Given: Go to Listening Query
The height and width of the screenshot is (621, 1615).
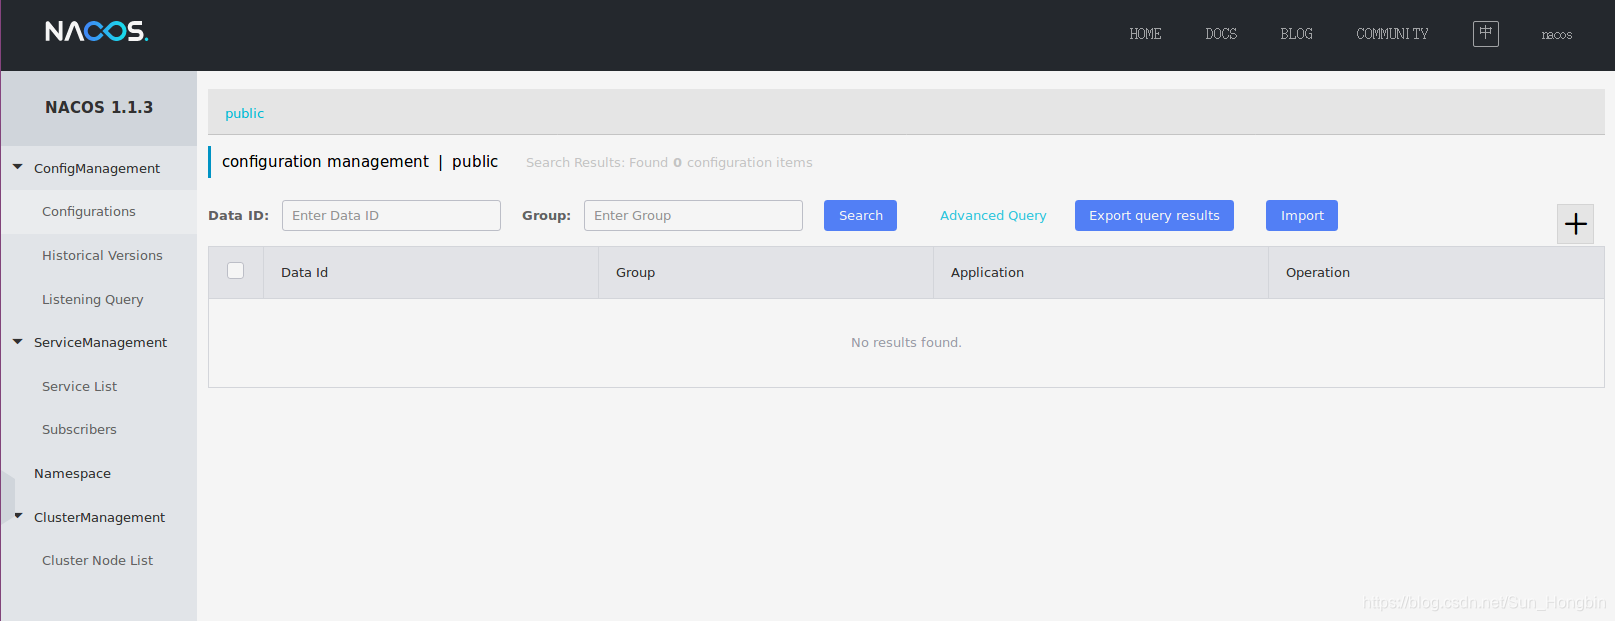Looking at the screenshot, I should [93, 299].
